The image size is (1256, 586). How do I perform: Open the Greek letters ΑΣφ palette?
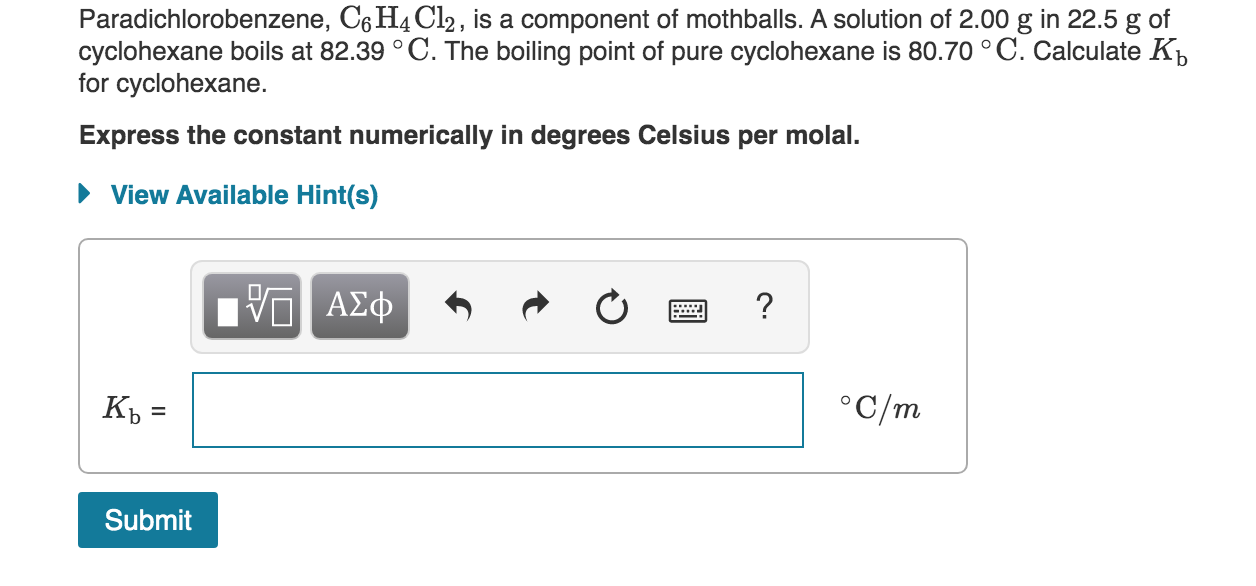(359, 306)
